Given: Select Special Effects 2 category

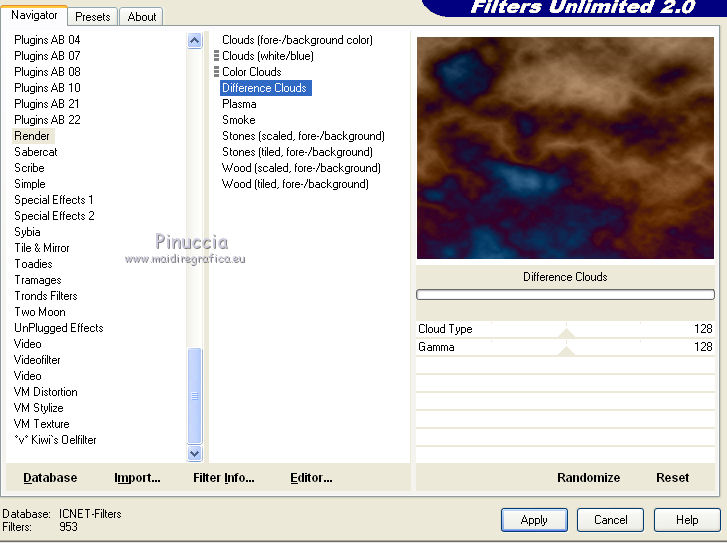Looking at the screenshot, I should pyautogui.click(x=54, y=216).
